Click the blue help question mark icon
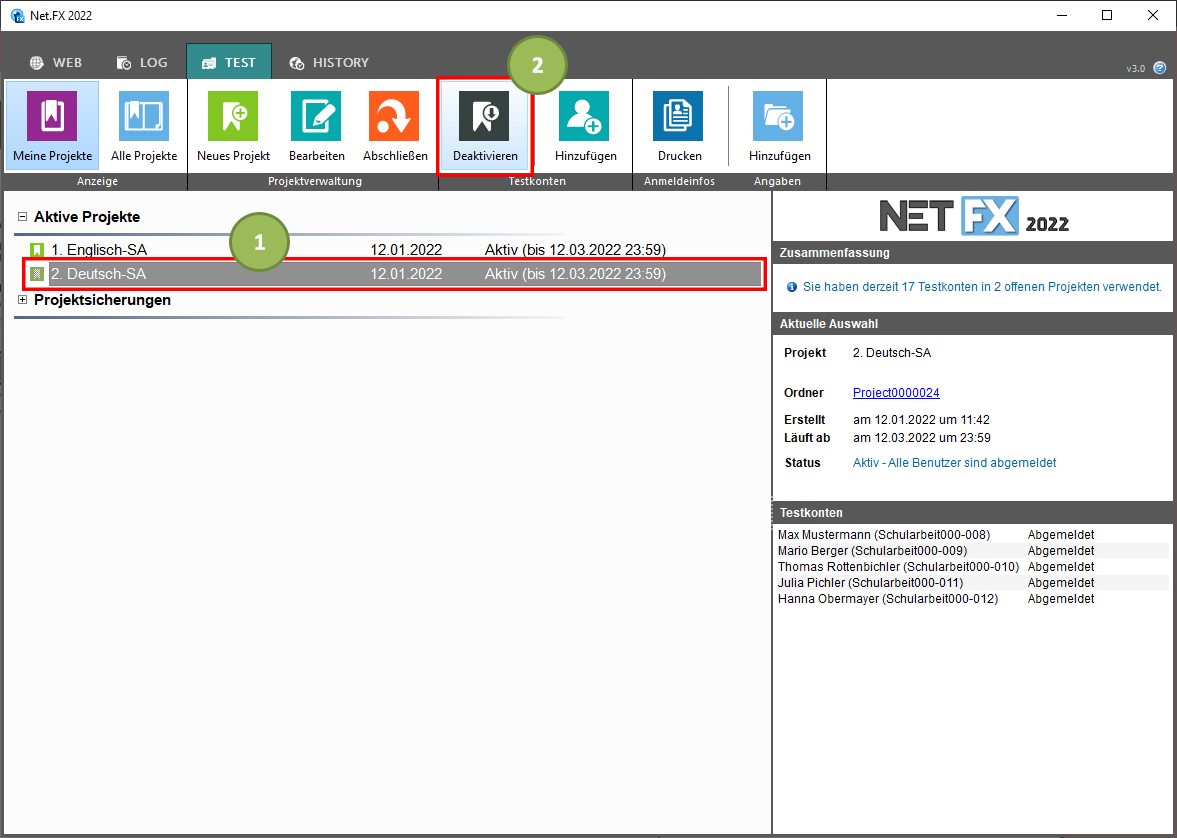Screen dimensions: 1177x838 point(1160,68)
